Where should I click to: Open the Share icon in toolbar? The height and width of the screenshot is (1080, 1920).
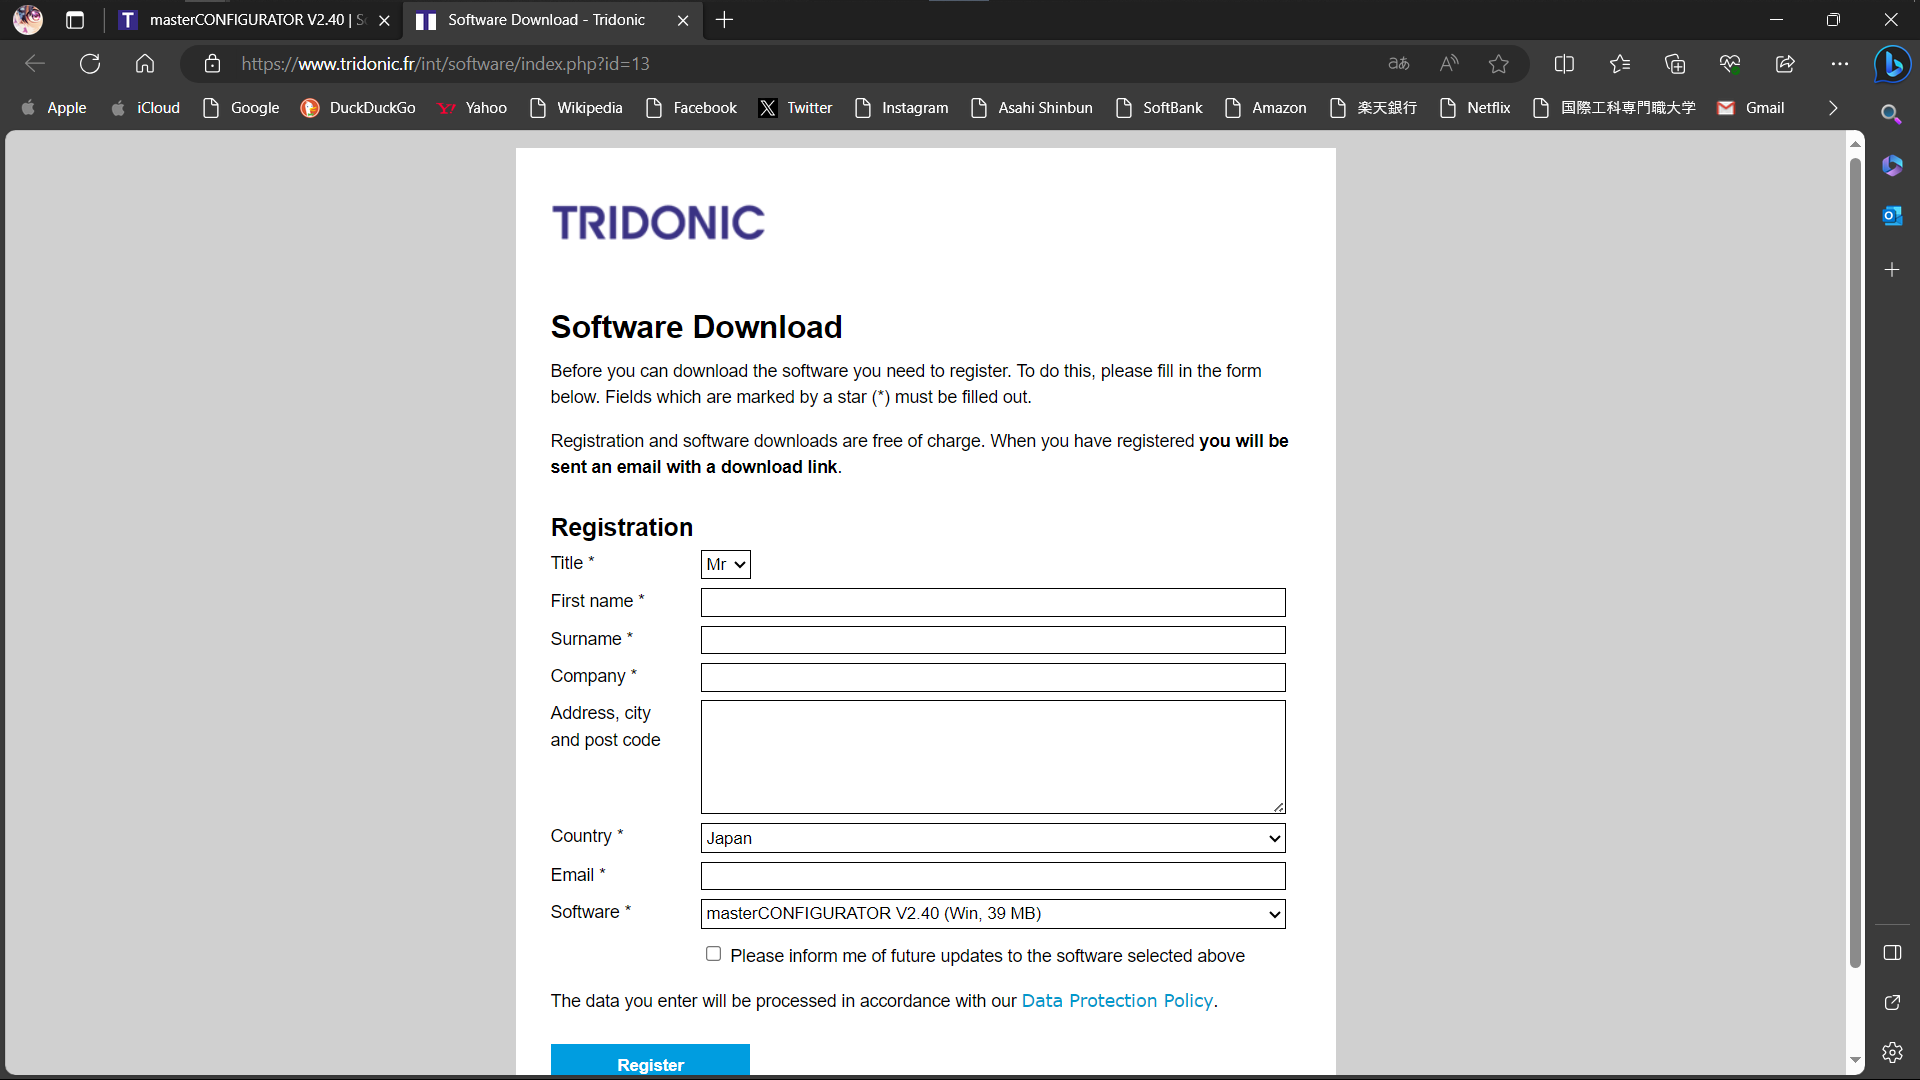(1785, 64)
